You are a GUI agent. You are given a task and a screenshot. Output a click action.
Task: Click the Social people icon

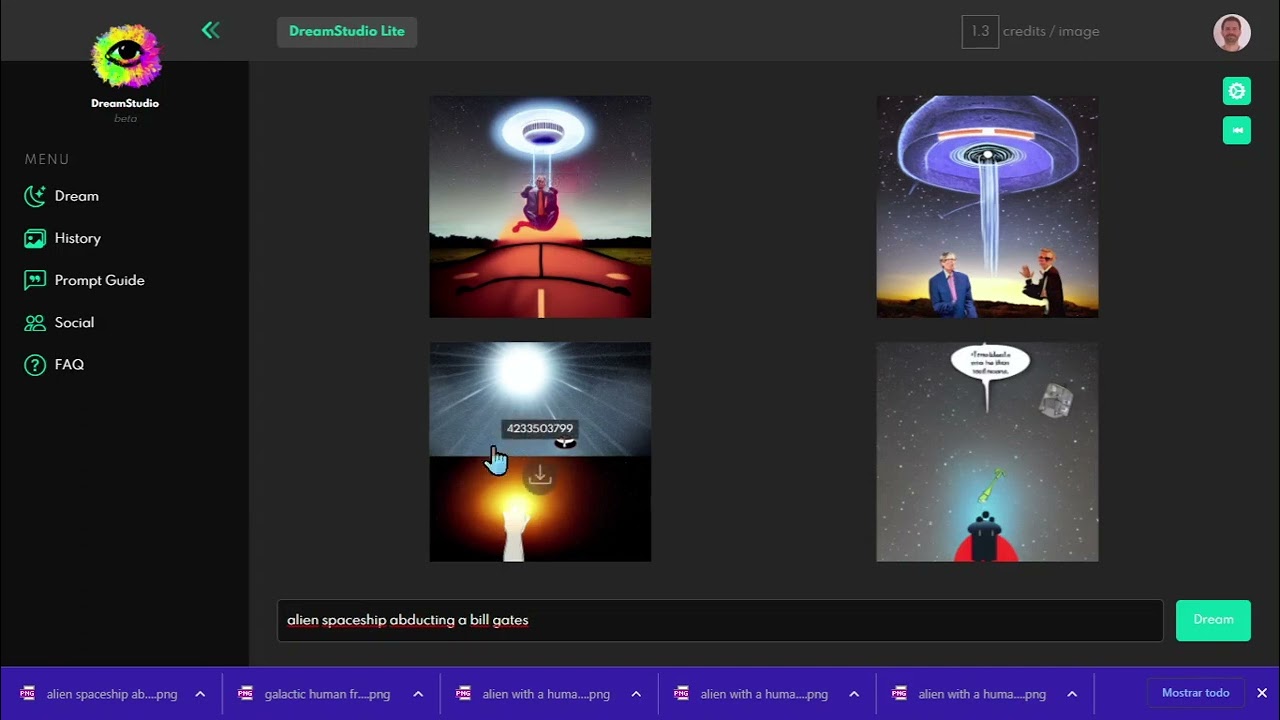point(35,323)
